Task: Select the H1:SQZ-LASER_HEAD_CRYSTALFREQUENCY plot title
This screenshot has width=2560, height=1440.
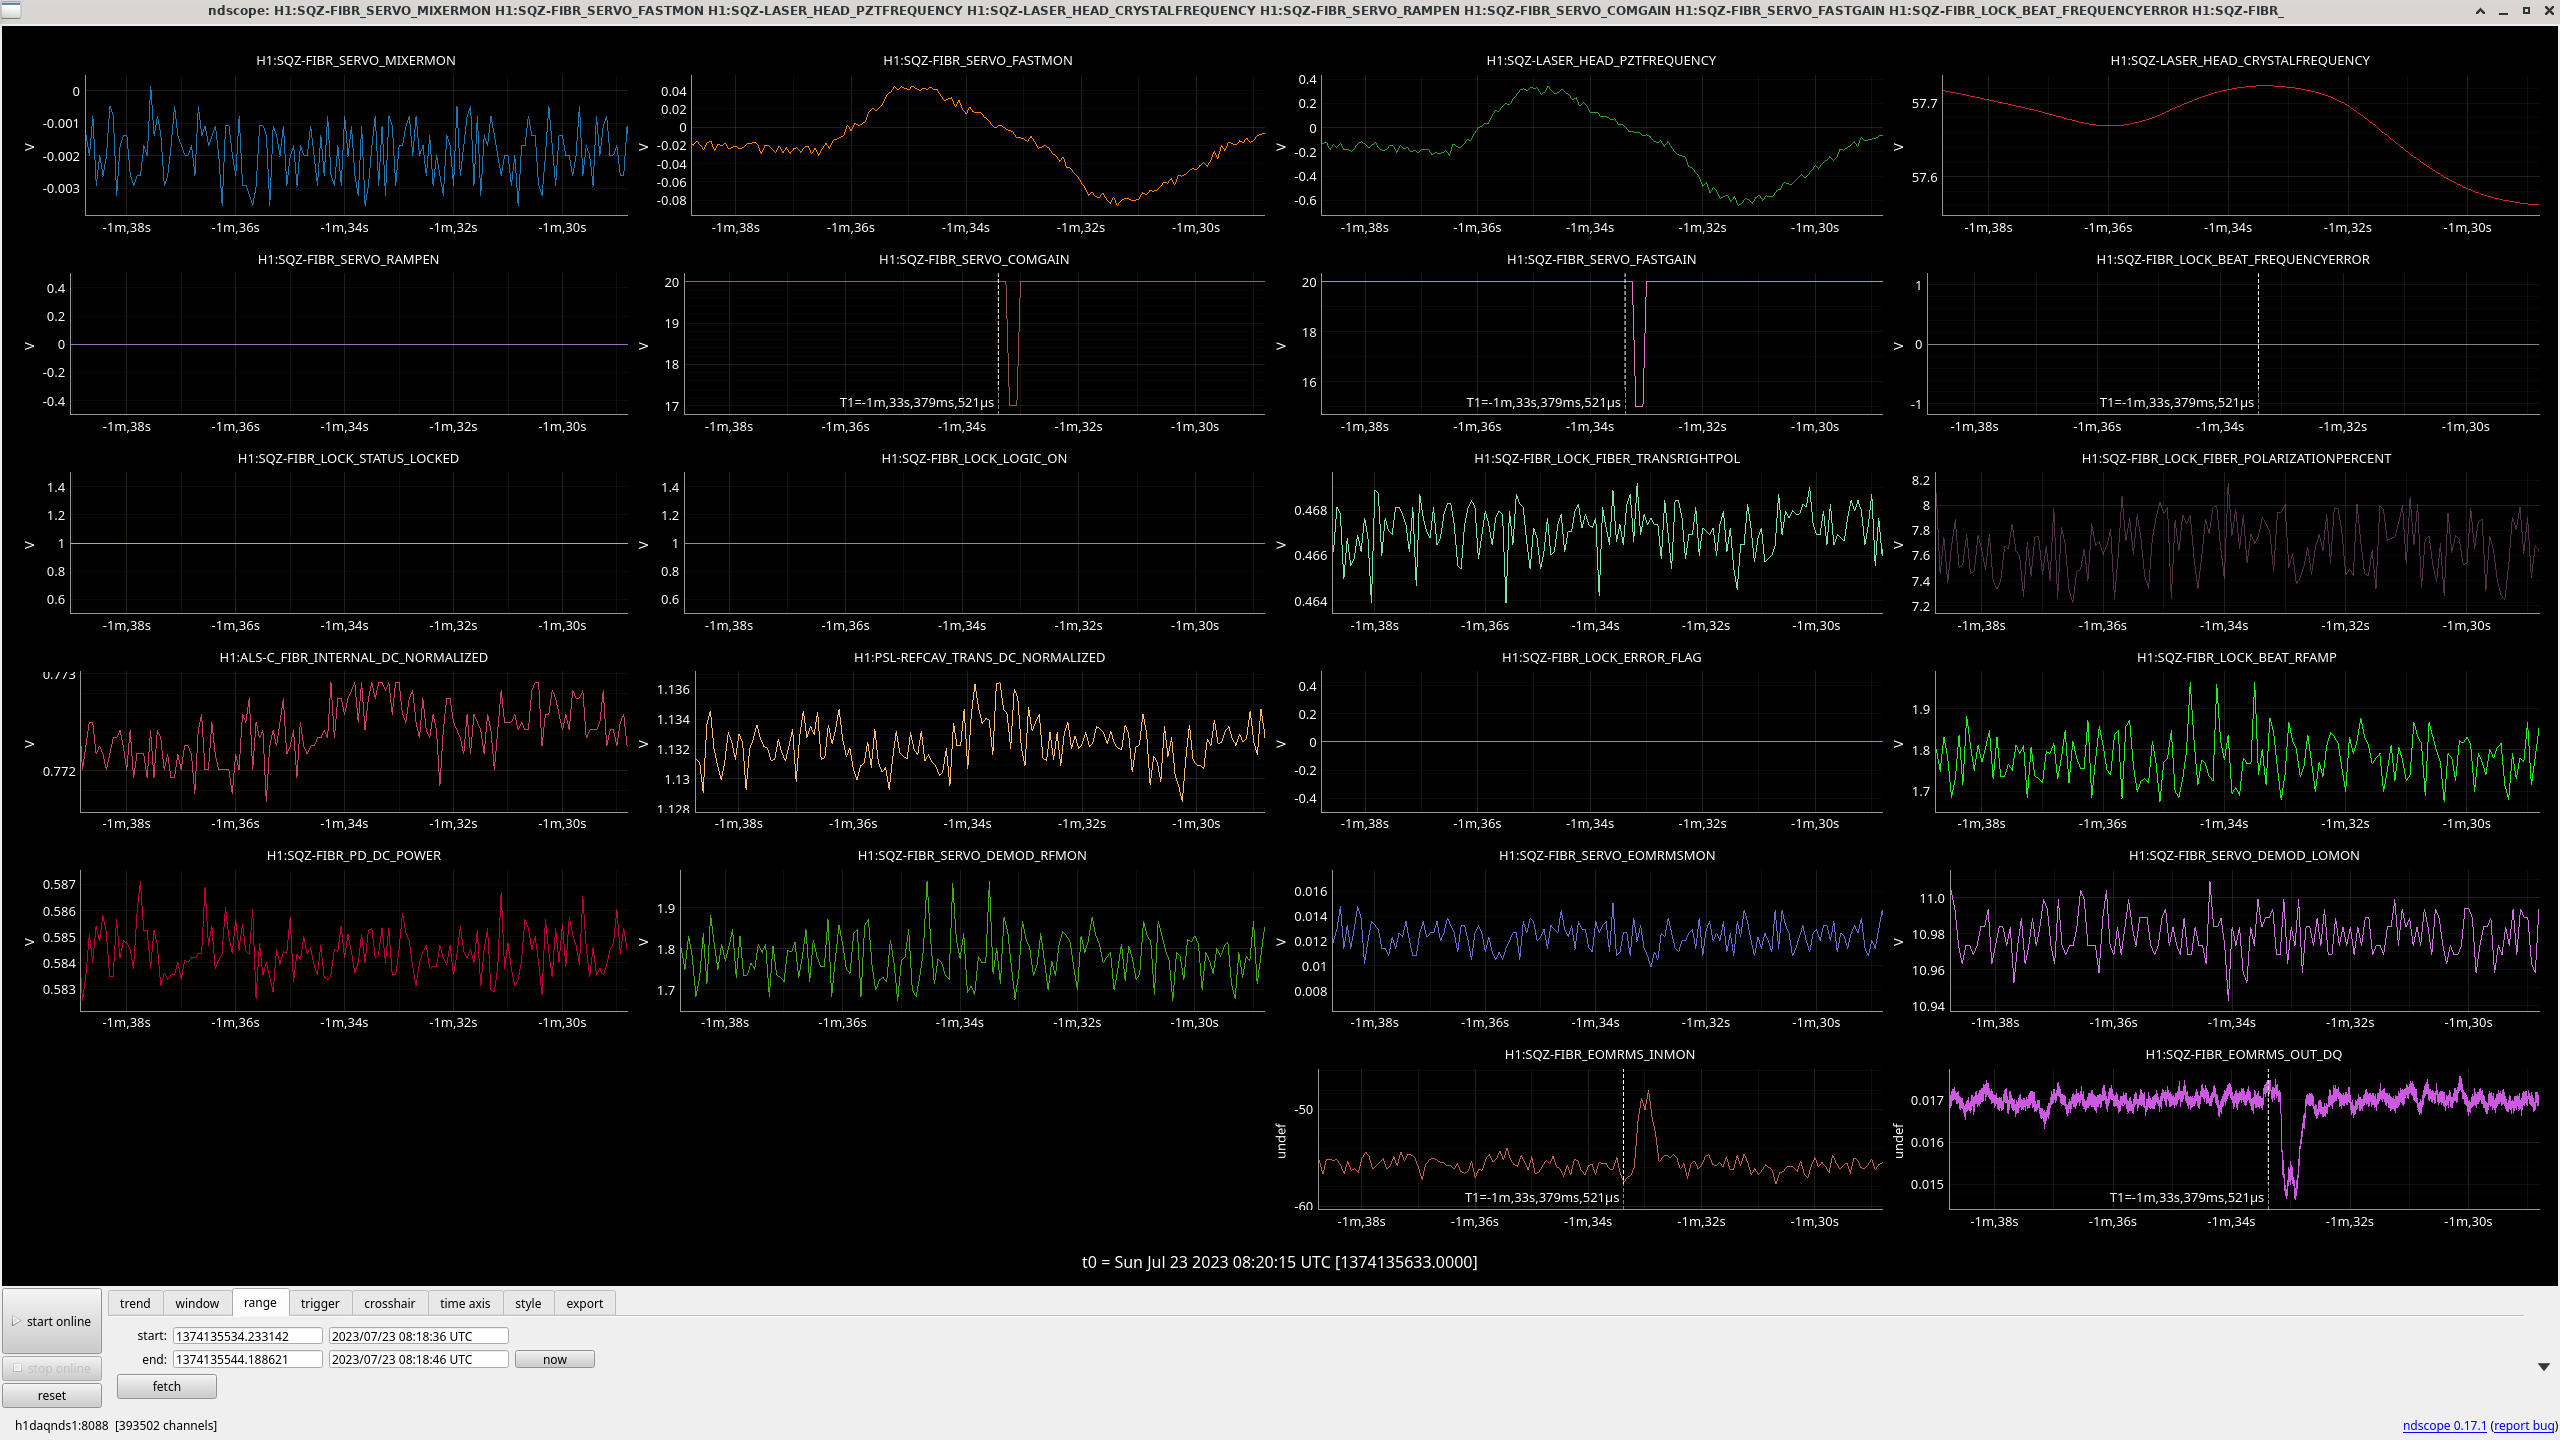Action: pyautogui.click(x=2240, y=60)
